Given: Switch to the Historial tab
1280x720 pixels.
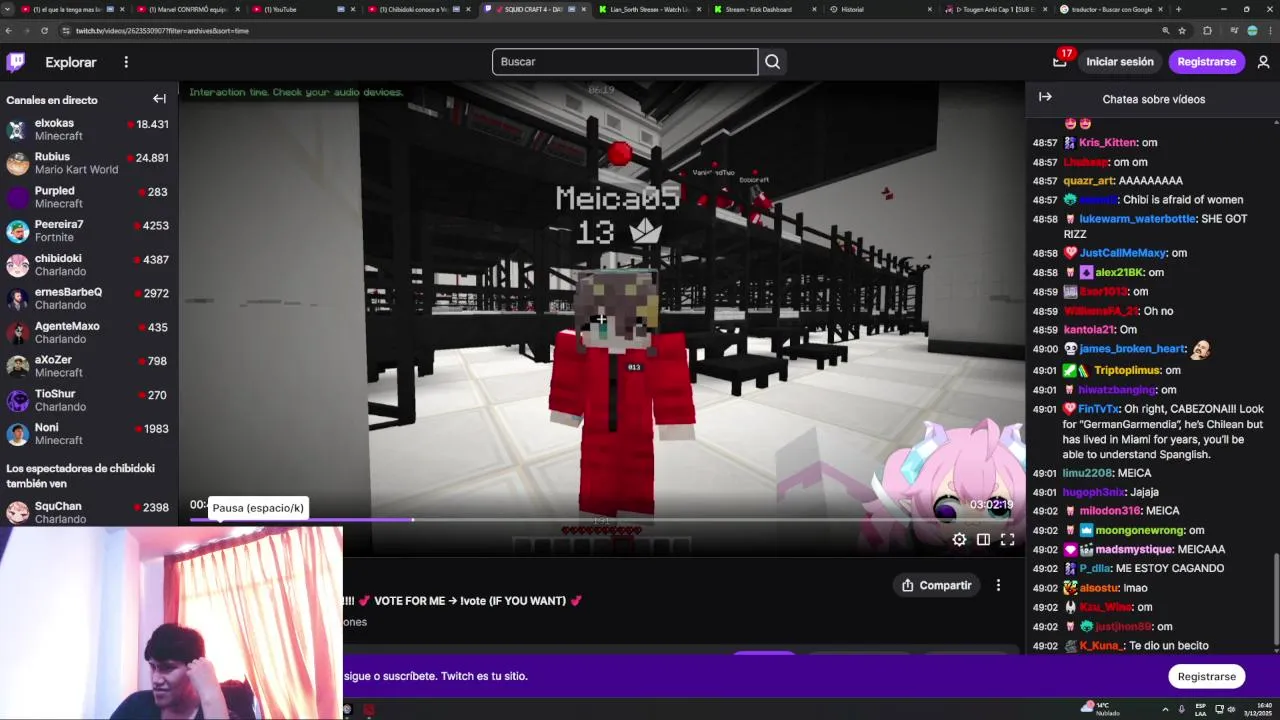Looking at the screenshot, I should pyautogui.click(x=882, y=9).
